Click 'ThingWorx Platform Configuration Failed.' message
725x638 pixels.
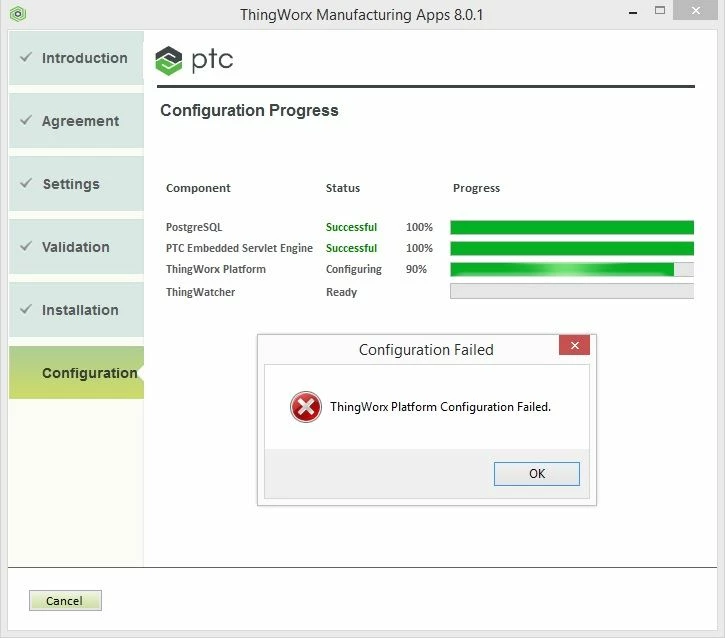coord(440,407)
